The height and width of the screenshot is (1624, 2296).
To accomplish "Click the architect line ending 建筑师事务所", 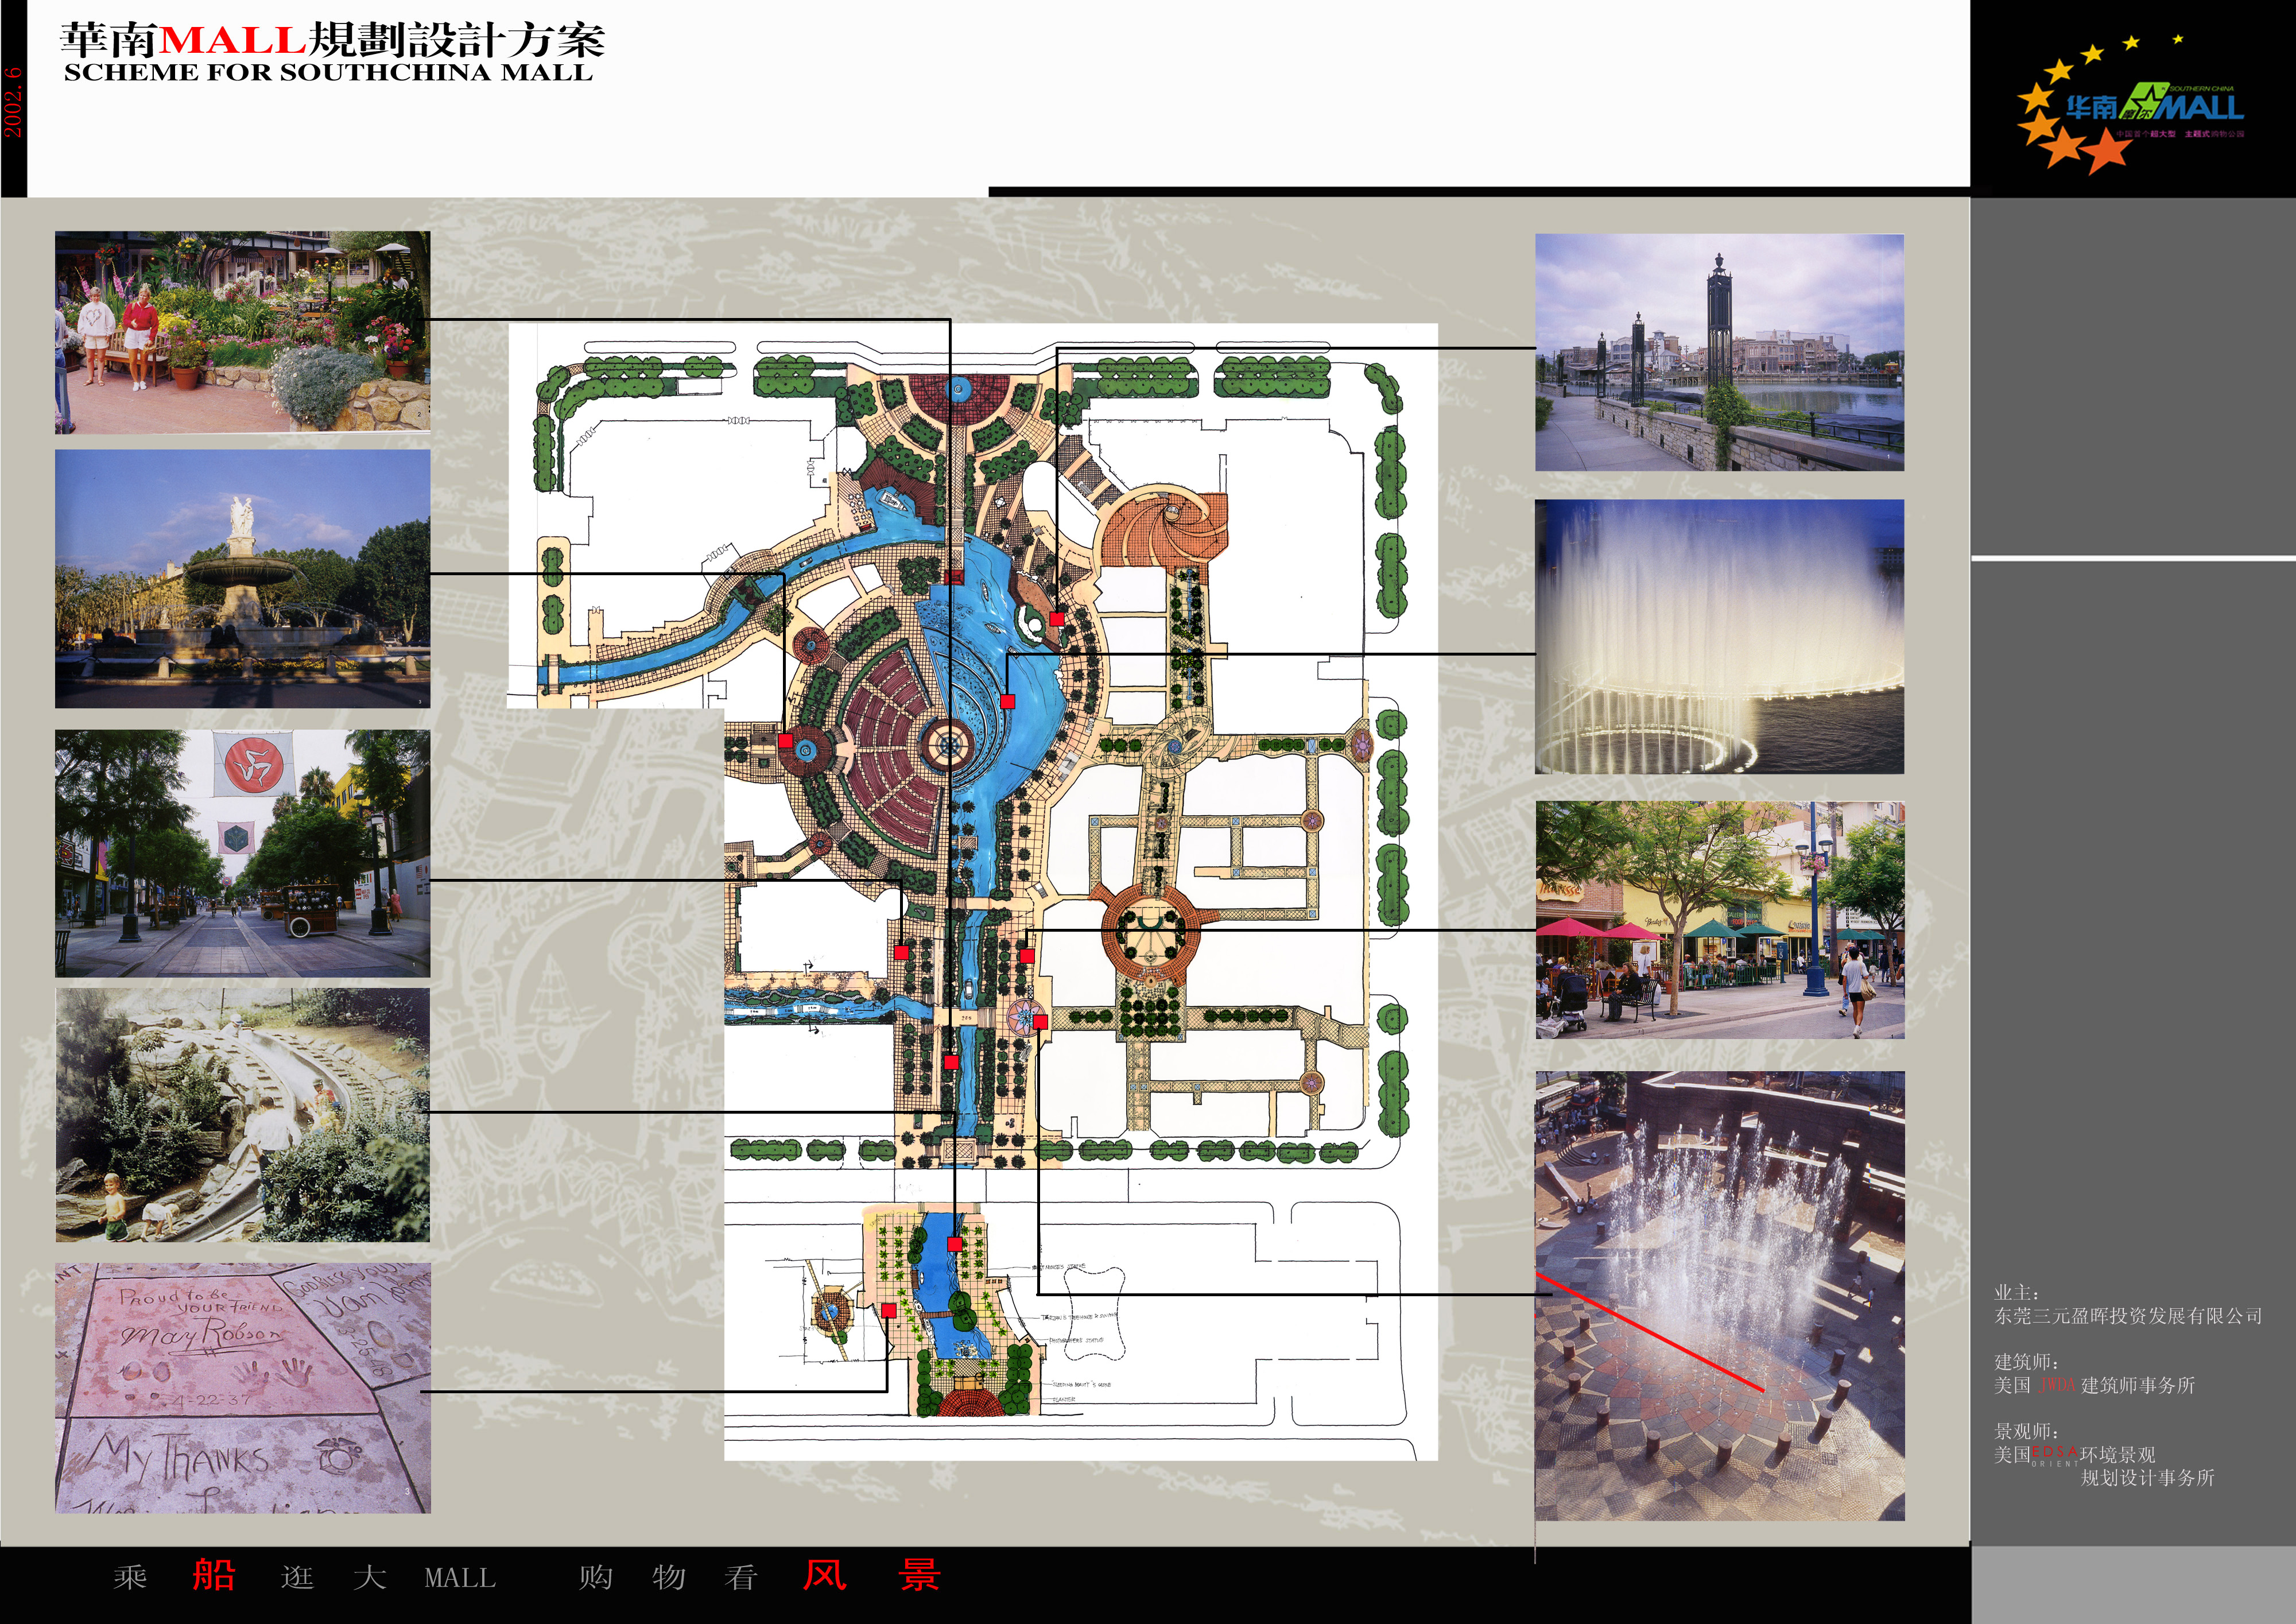I will (2095, 1385).
